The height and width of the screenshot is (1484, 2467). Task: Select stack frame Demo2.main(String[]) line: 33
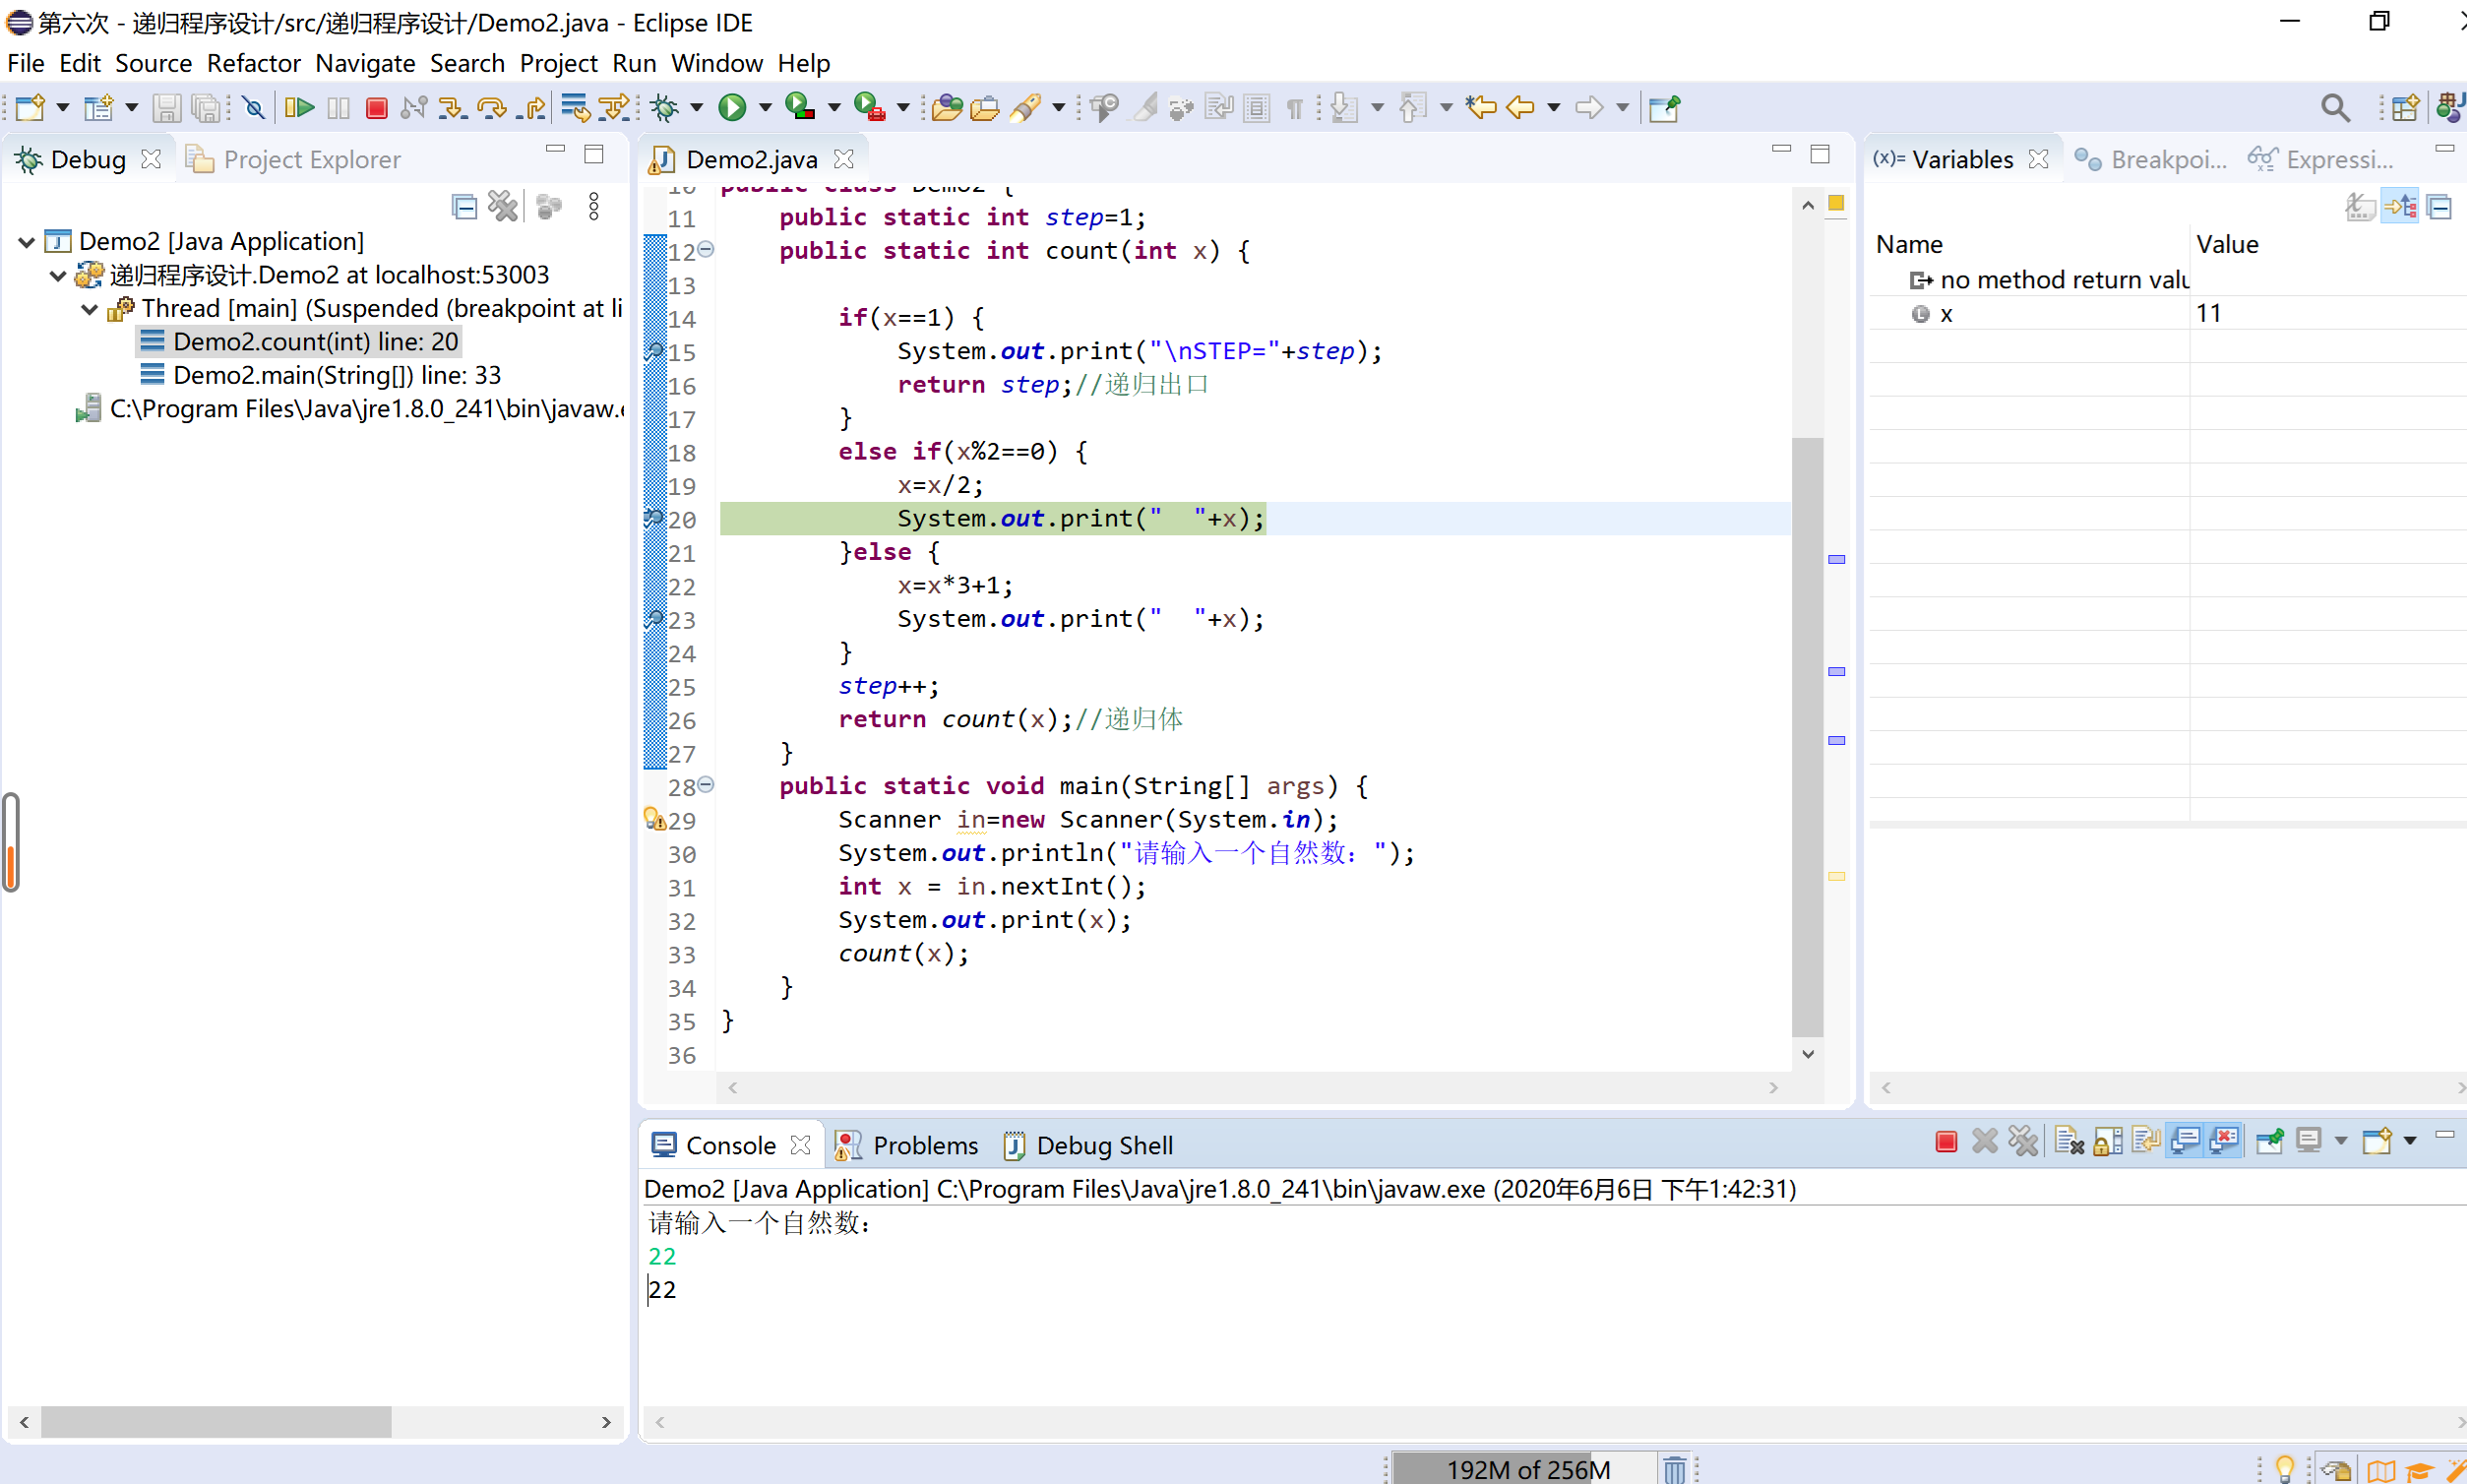(x=320, y=375)
